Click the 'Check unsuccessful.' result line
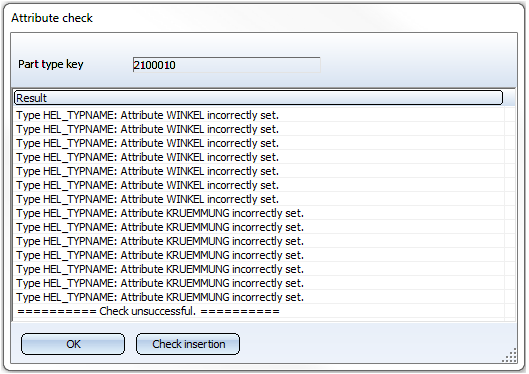 259,311
